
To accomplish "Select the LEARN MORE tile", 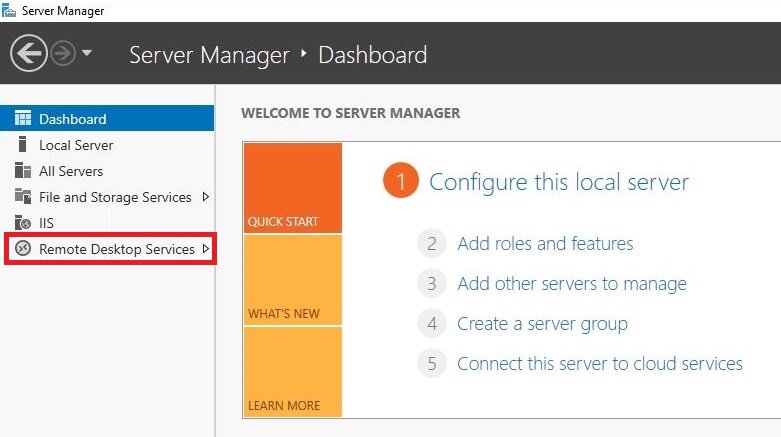I will click(293, 372).
